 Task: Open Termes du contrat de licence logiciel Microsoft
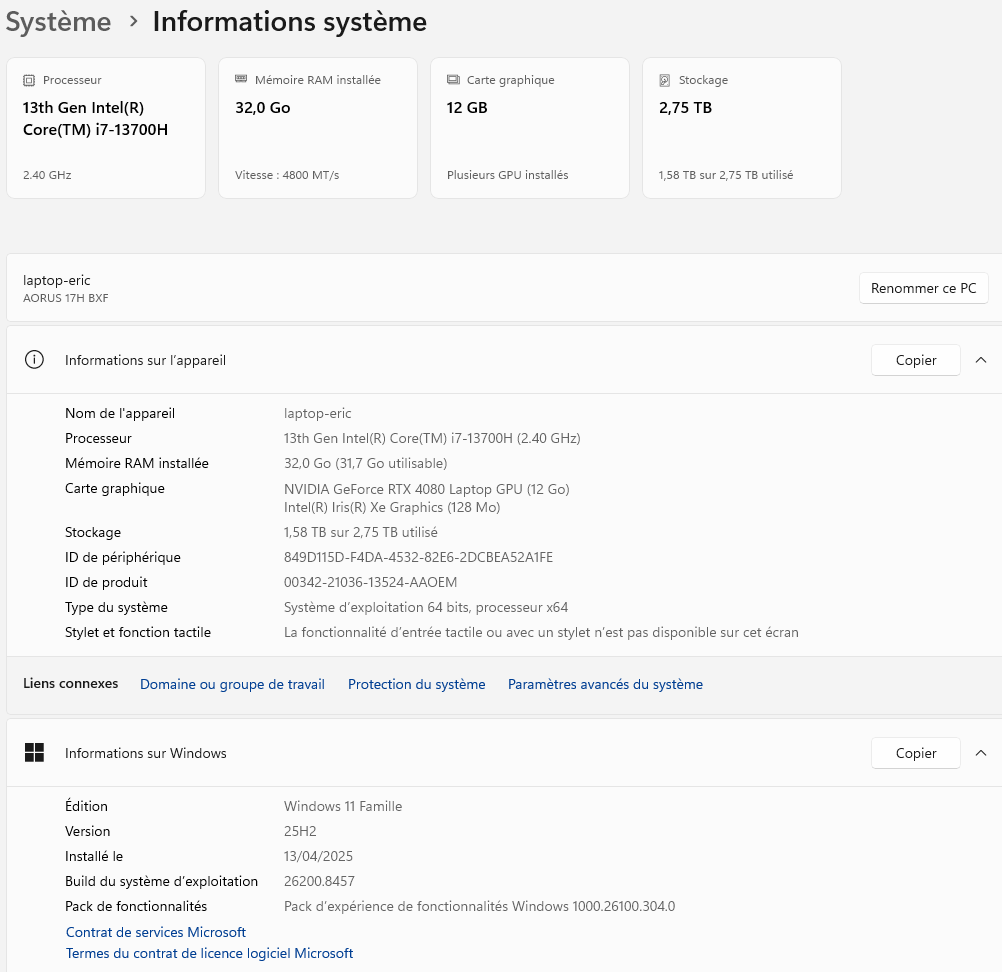pyautogui.click(x=210, y=953)
